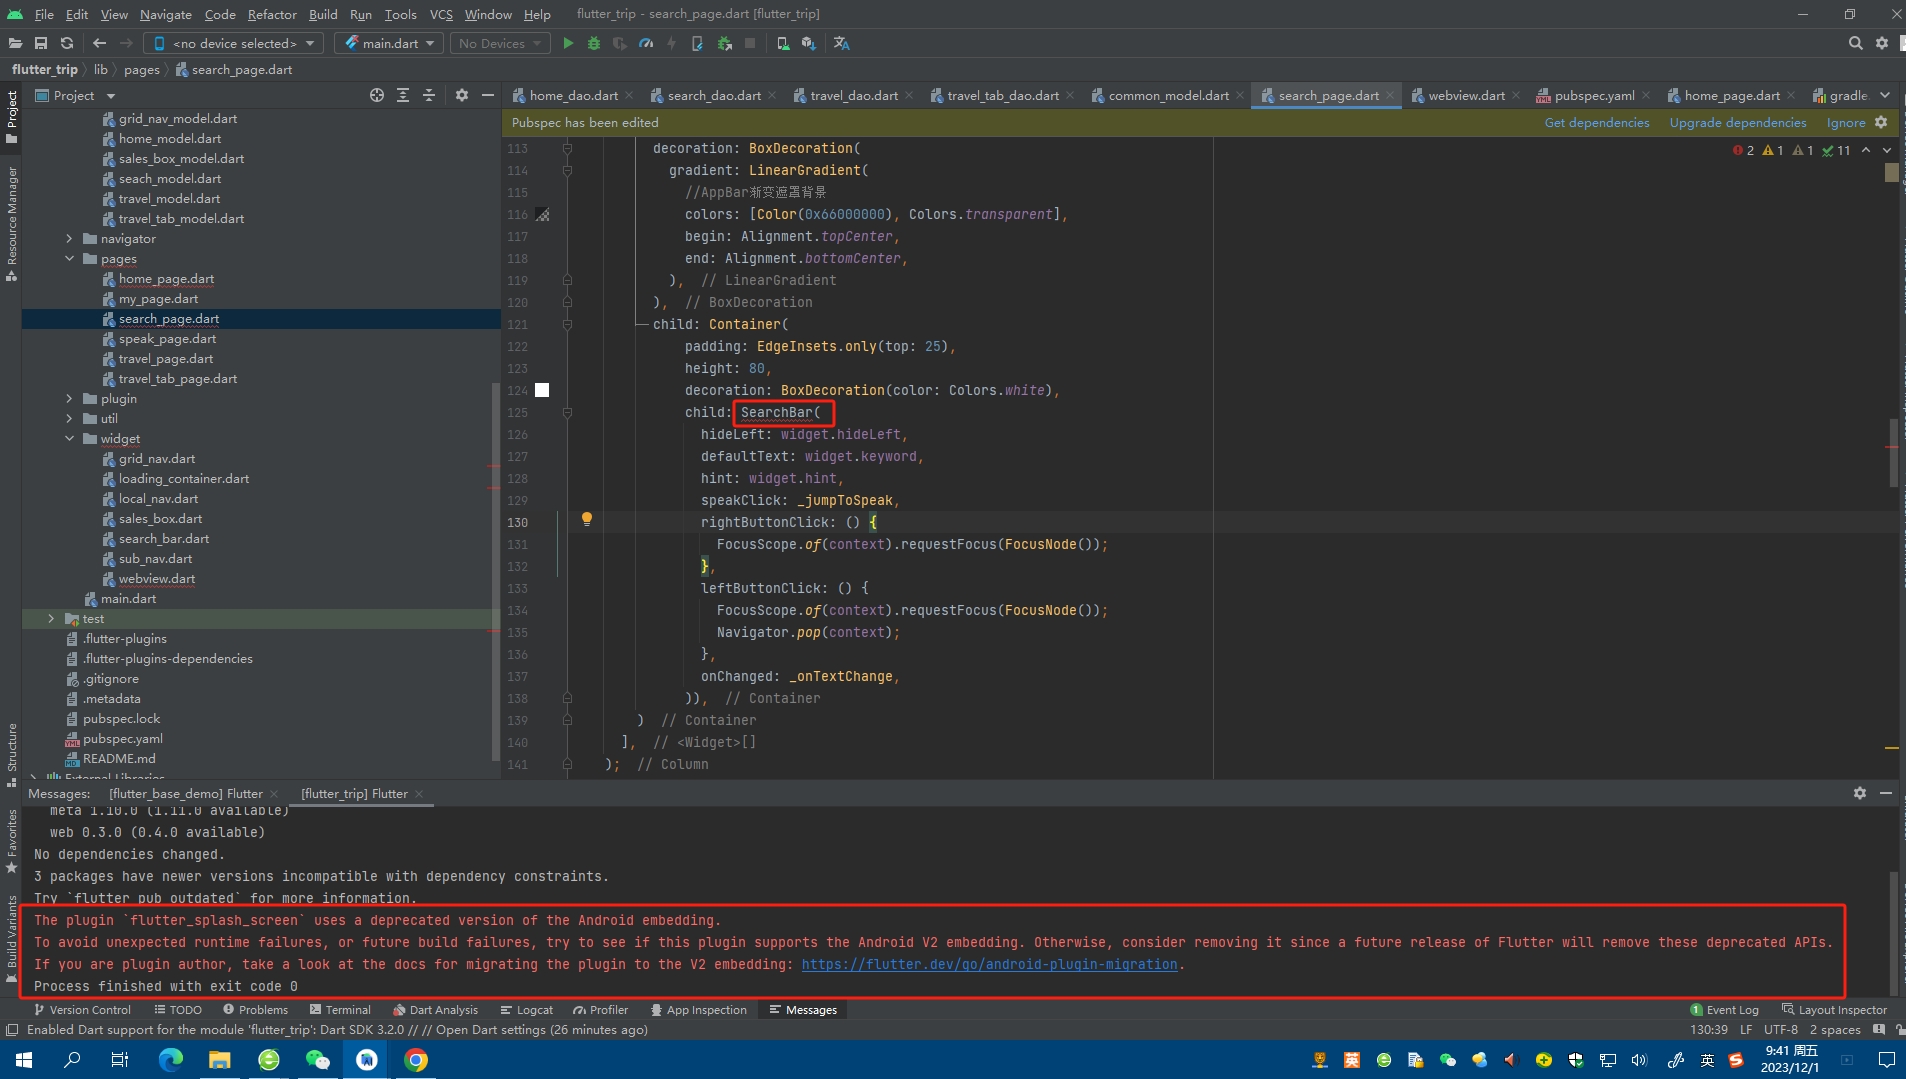
Task: Select the [flutter_base_demo] Flutter messages tab
Action: click(x=186, y=793)
